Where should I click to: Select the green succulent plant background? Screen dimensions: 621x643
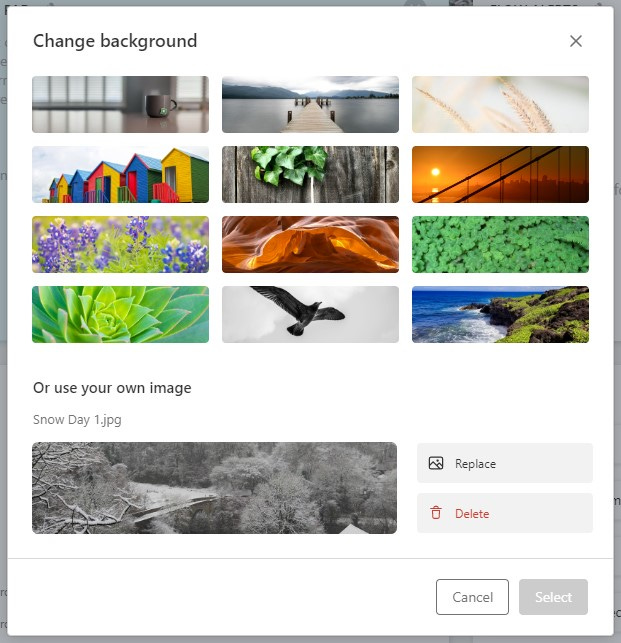pos(121,315)
